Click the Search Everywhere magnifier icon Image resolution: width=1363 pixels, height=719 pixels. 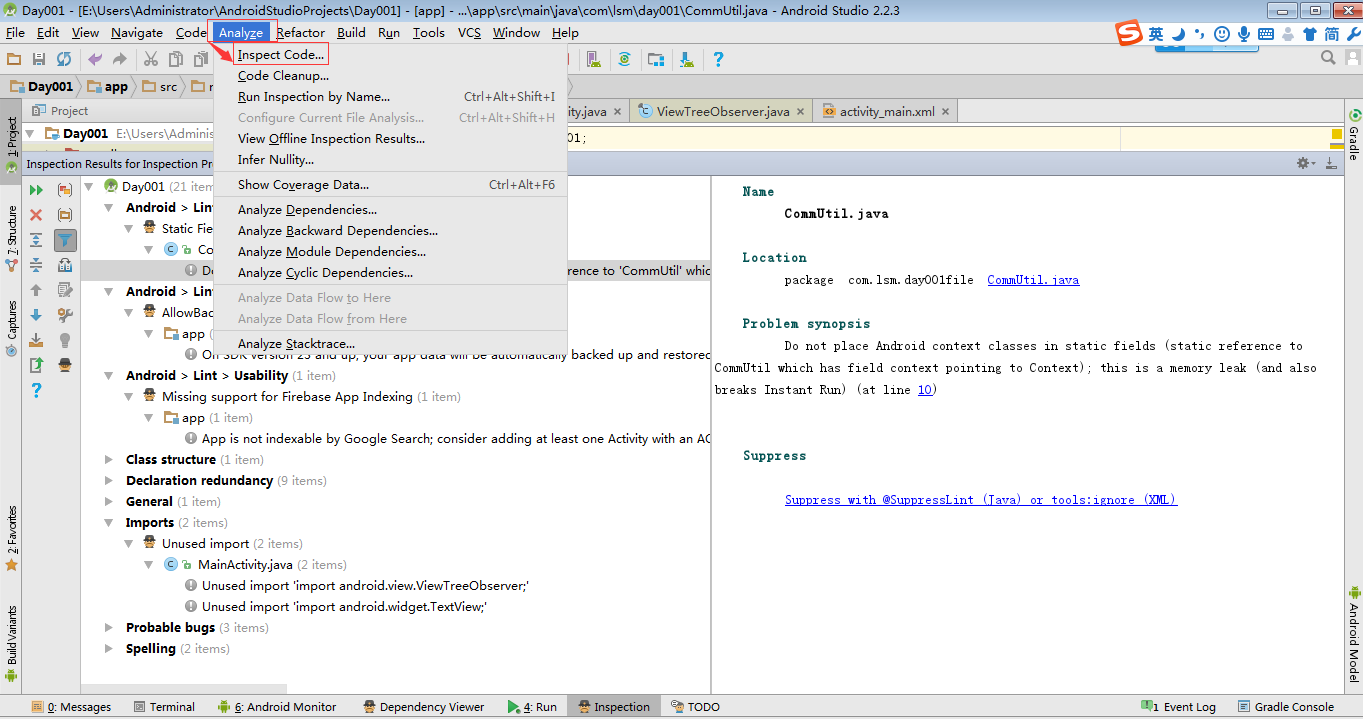(1329, 59)
